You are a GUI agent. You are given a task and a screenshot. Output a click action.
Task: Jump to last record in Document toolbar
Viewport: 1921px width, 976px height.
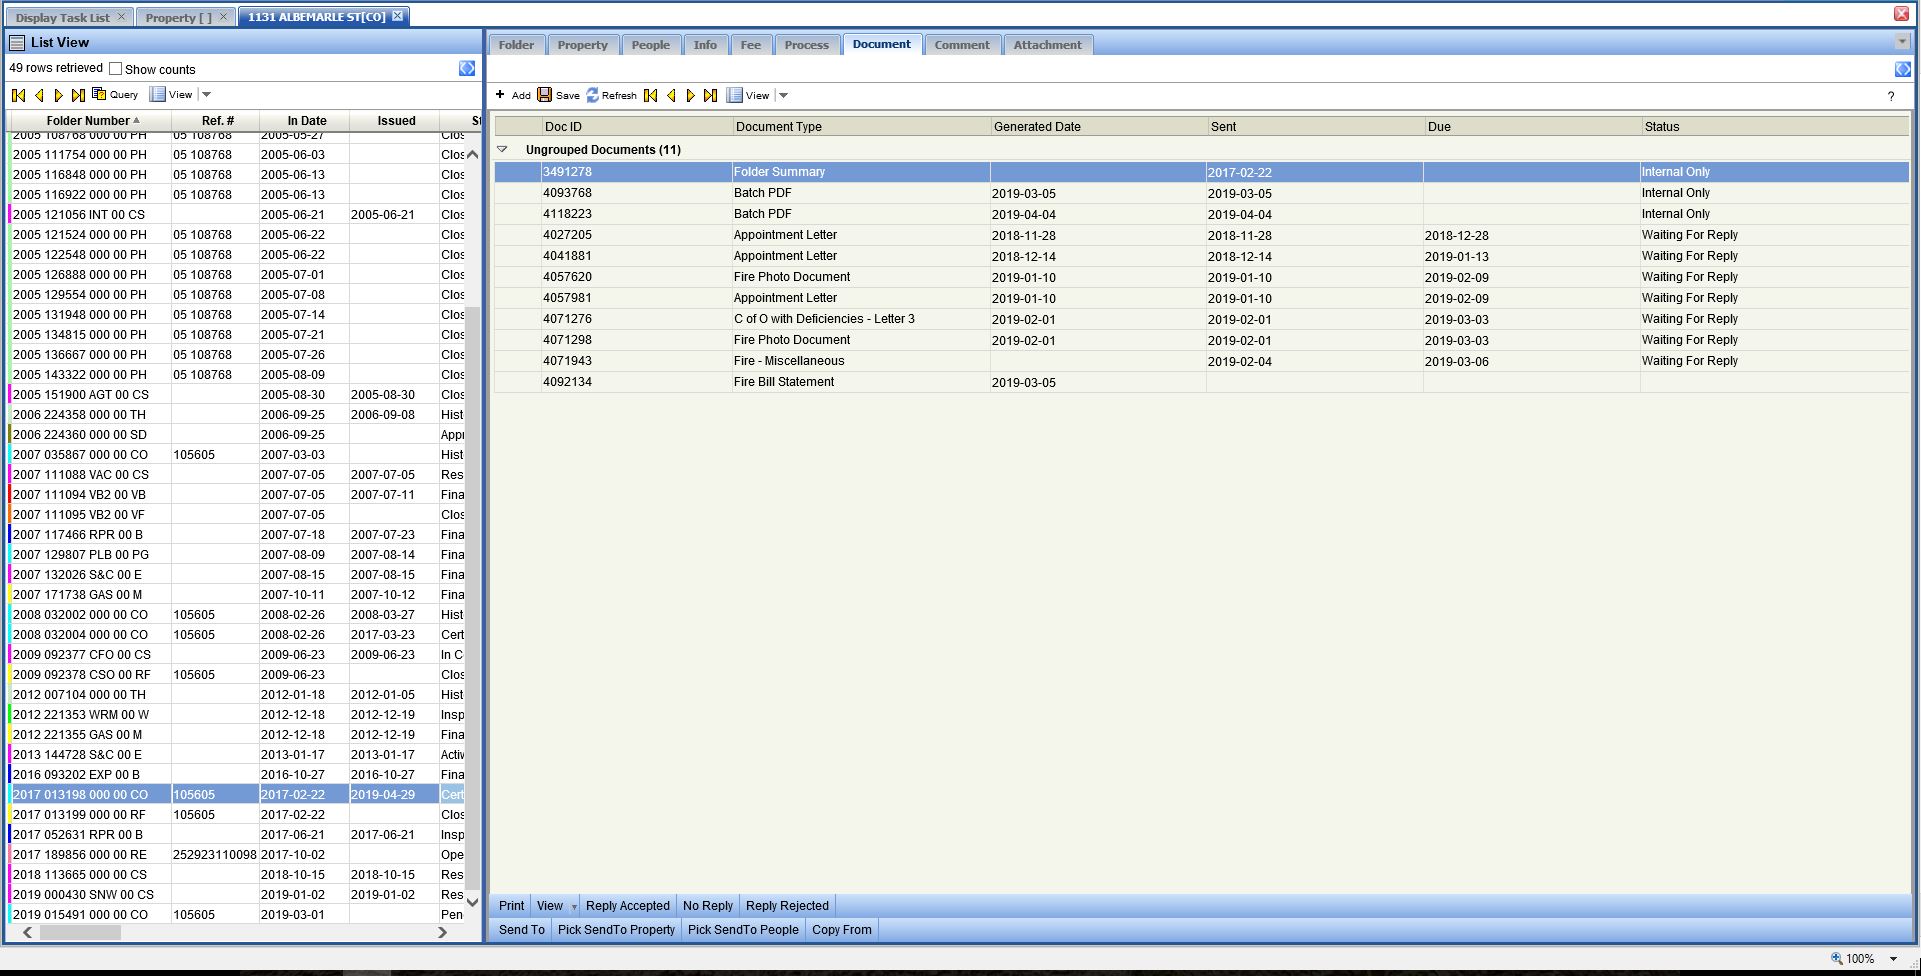point(710,95)
